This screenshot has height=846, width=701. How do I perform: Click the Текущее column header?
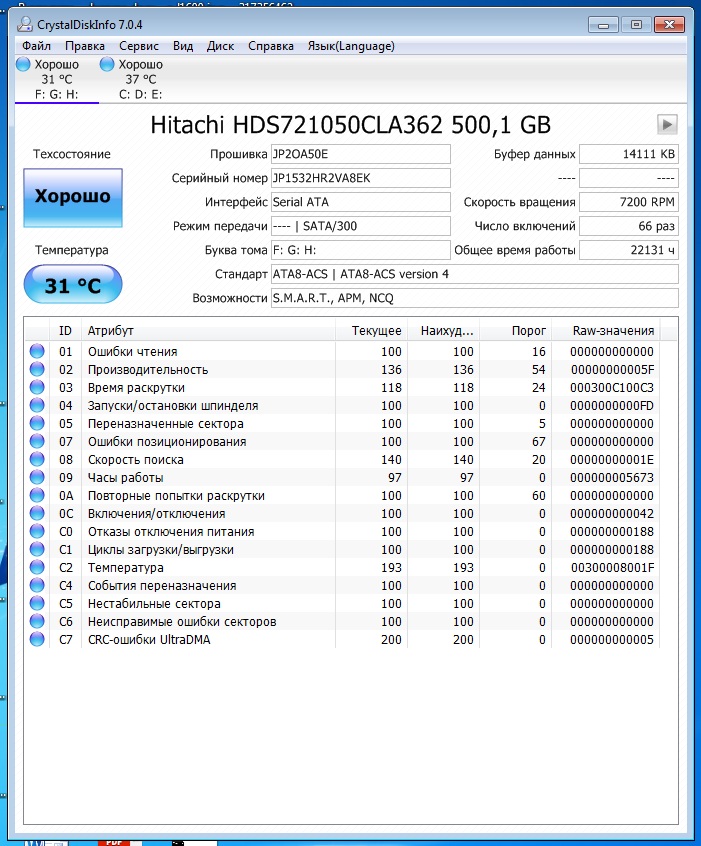(371, 331)
